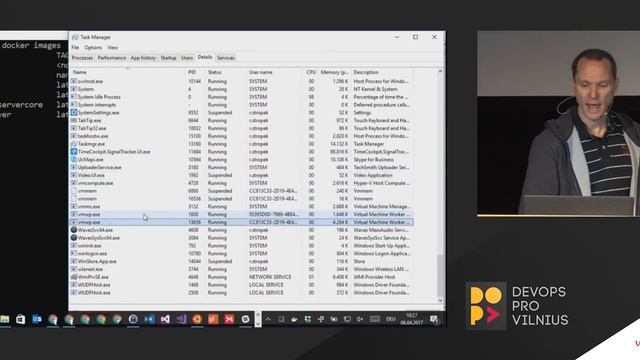Switch to the Processes tab
Image resolution: width=640 pixels, height=360 pixels.
(x=82, y=58)
